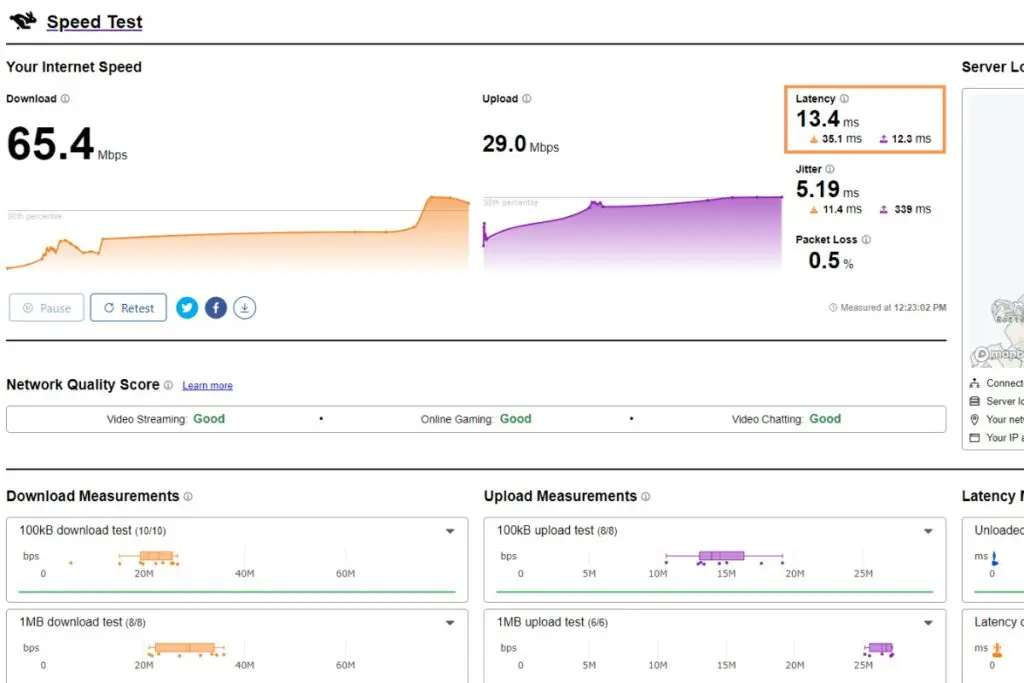The height and width of the screenshot is (683, 1024).
Task: Click the Your network location pin icon
Action: (976, 419)
